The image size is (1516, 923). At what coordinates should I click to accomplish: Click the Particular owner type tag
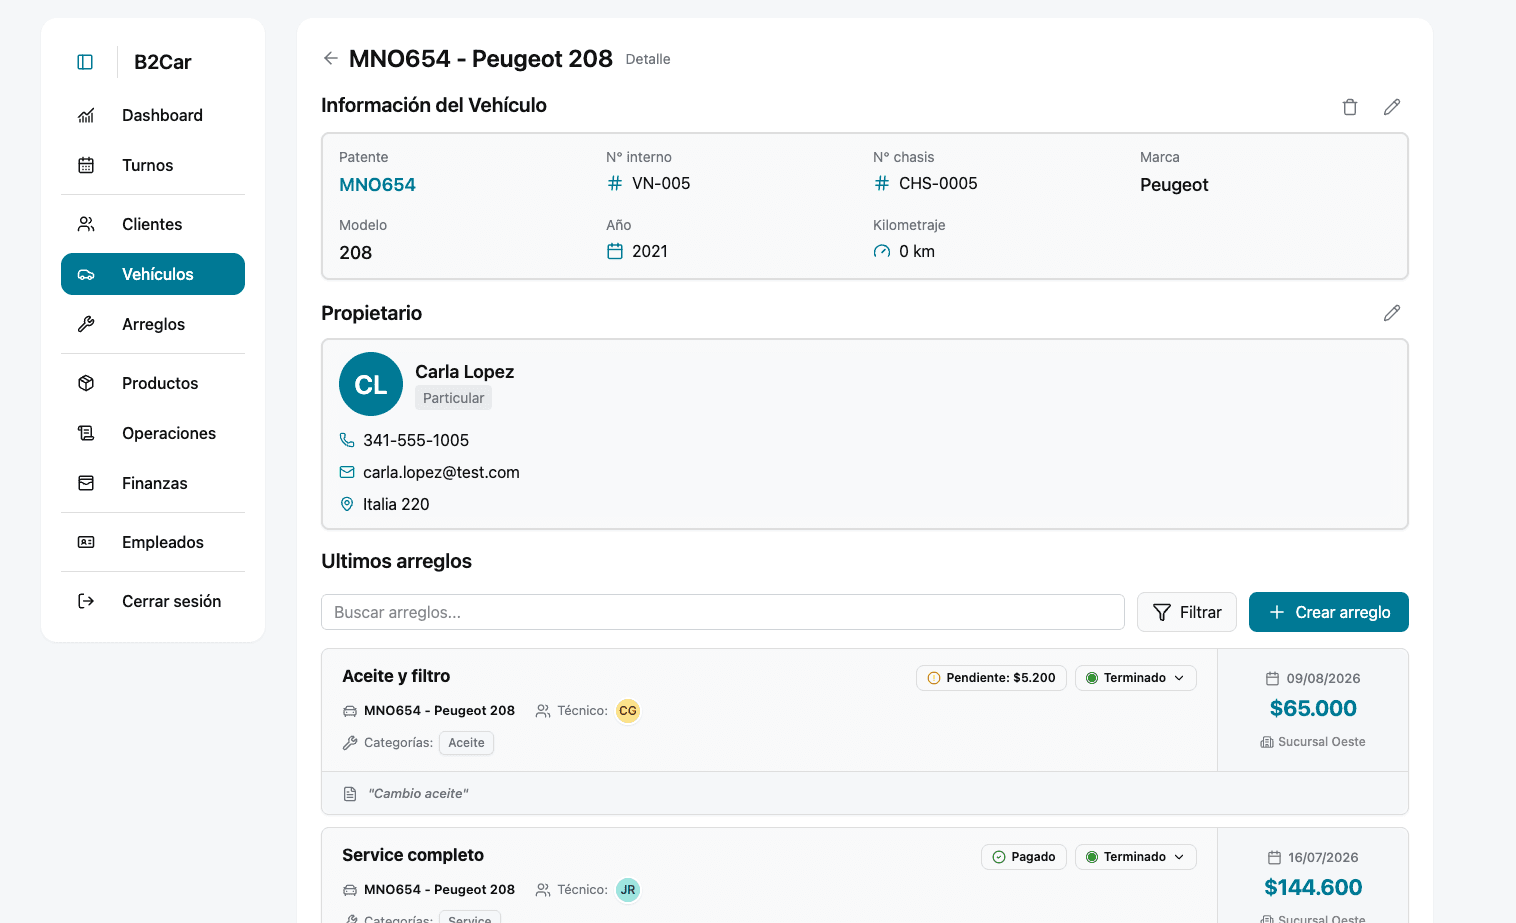pos(454,398)
